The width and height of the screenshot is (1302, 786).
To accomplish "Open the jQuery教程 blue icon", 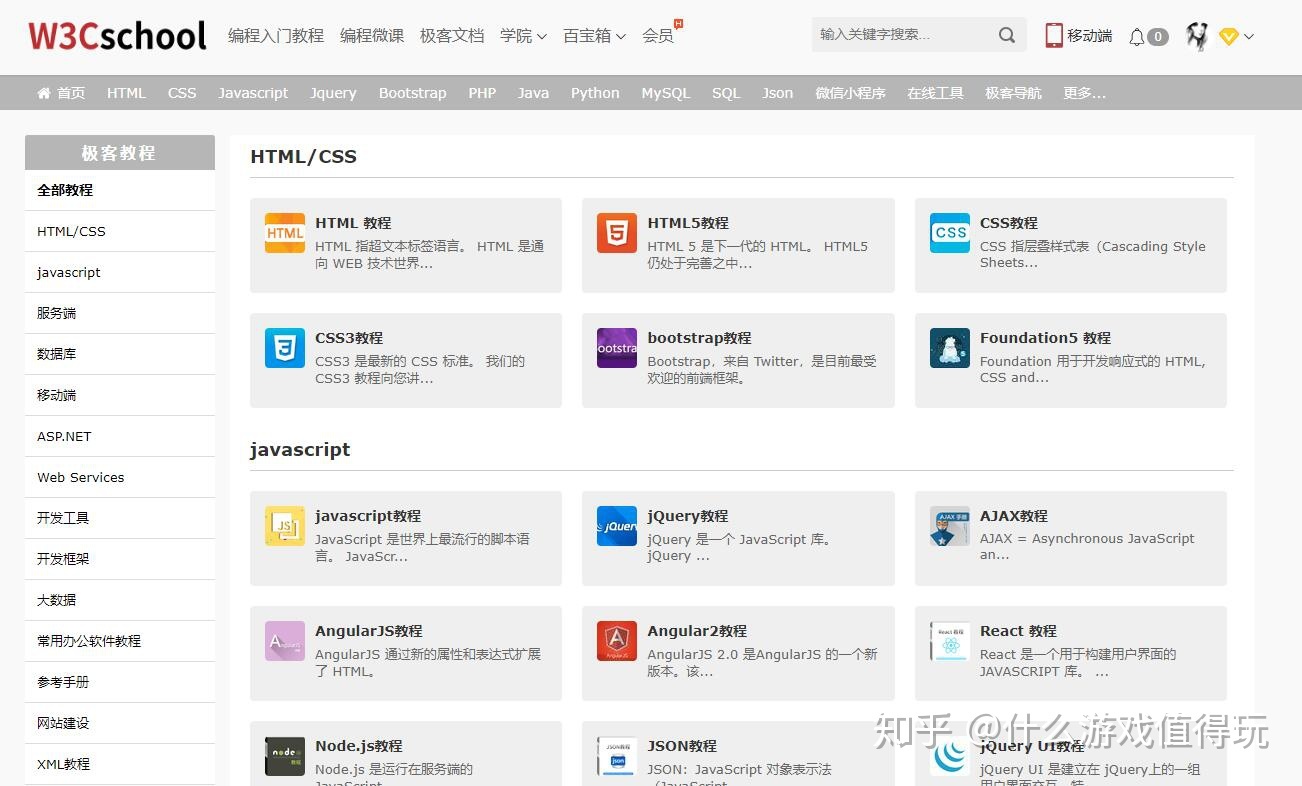I will [x=617, y=526].
